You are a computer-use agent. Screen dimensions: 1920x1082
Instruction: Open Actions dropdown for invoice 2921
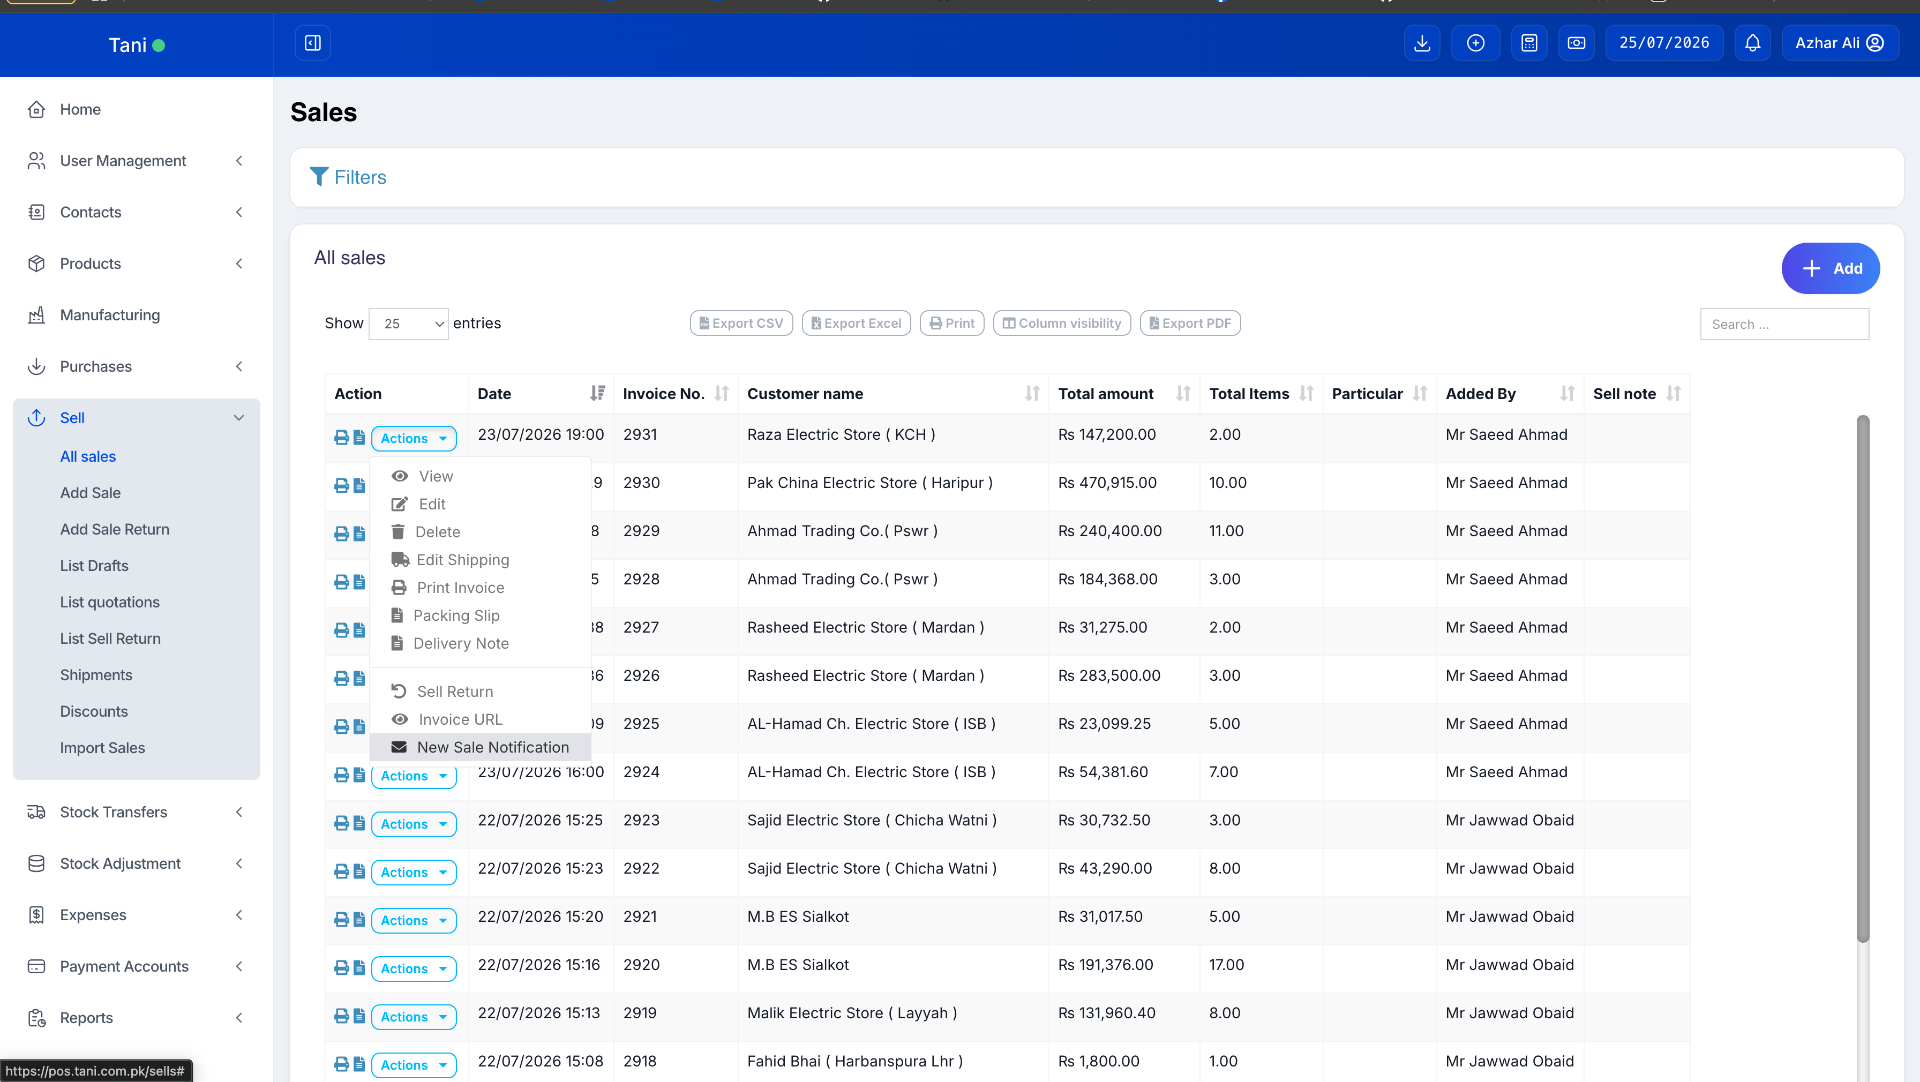414,920
